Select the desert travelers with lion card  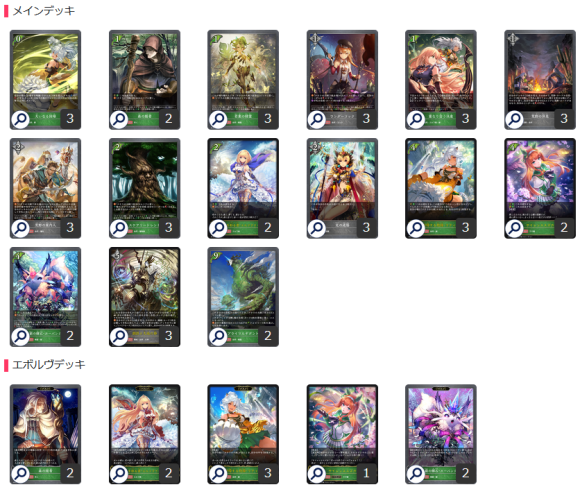[45, 188]
